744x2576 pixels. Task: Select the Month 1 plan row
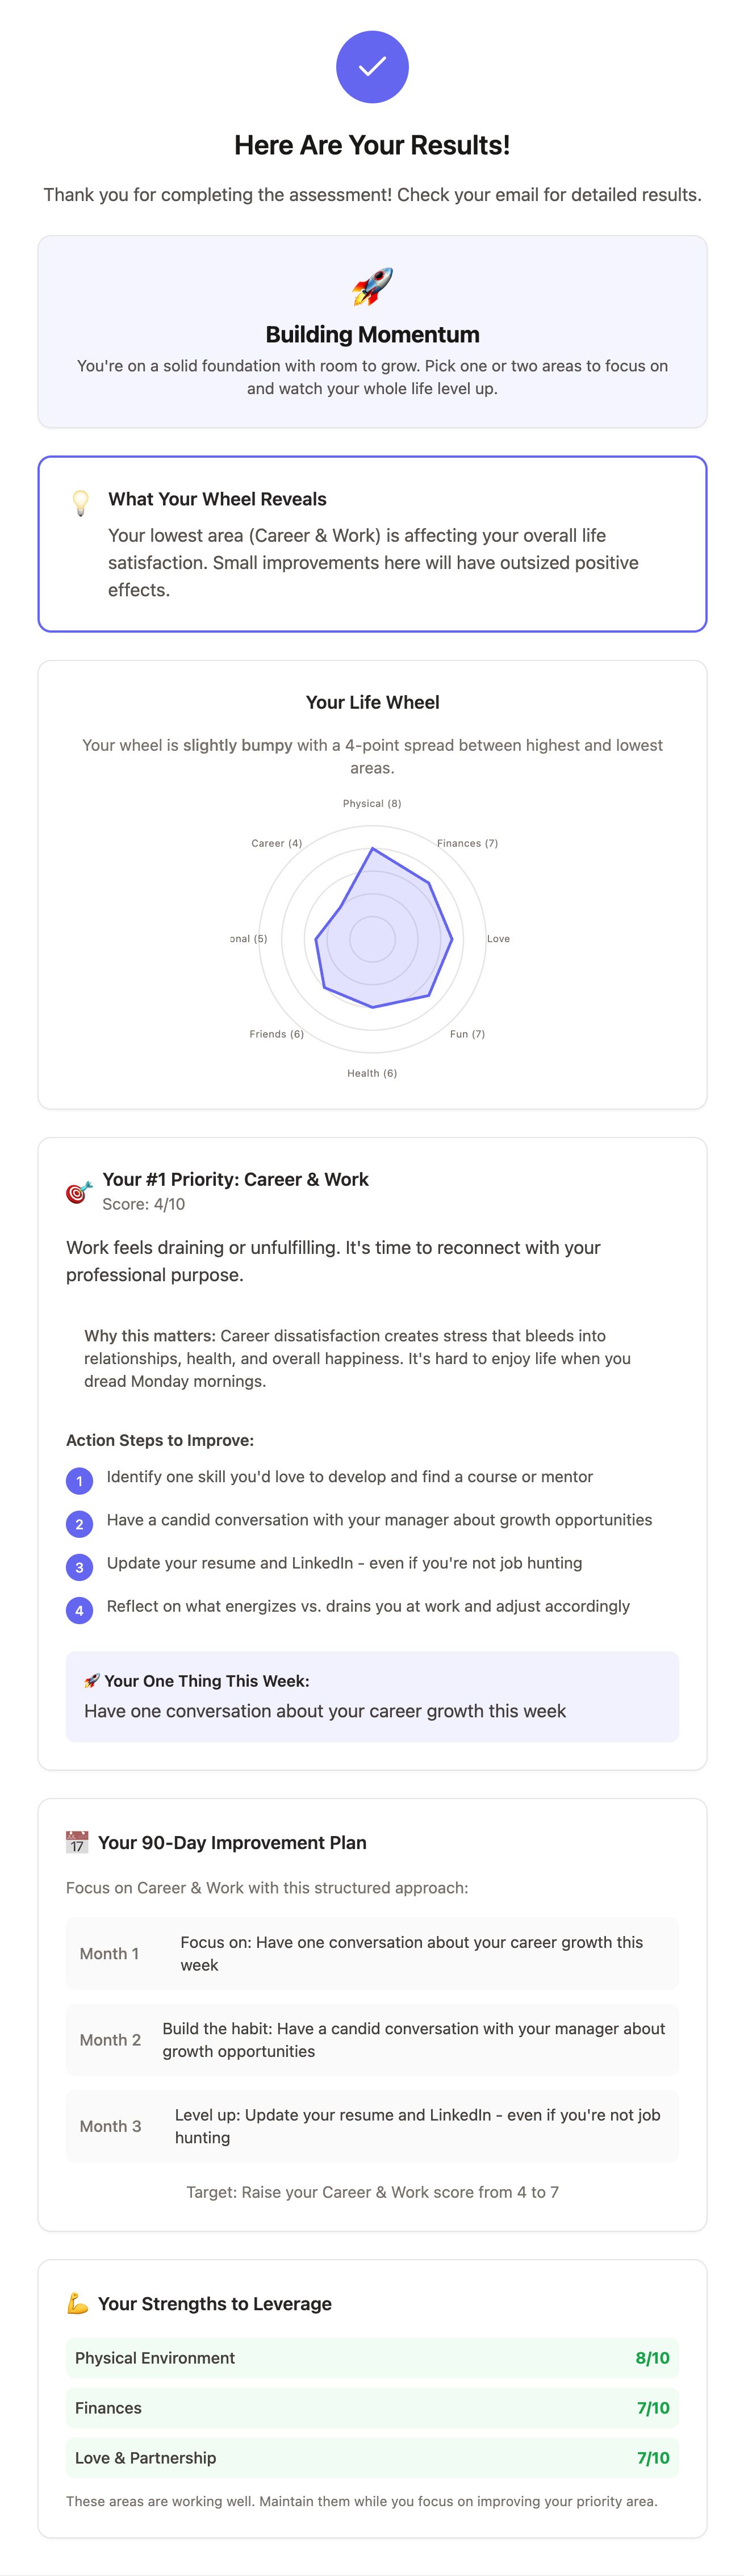pos(372,1953)
